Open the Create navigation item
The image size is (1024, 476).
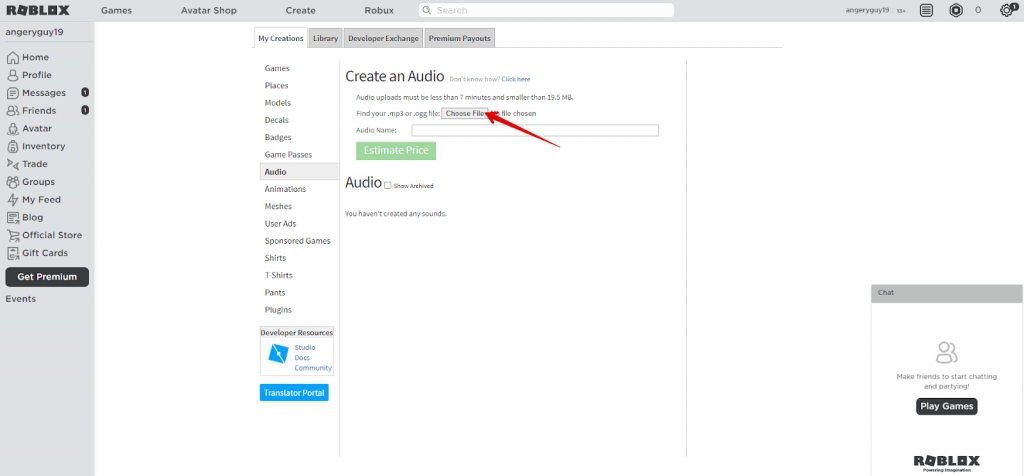(300, 10)
